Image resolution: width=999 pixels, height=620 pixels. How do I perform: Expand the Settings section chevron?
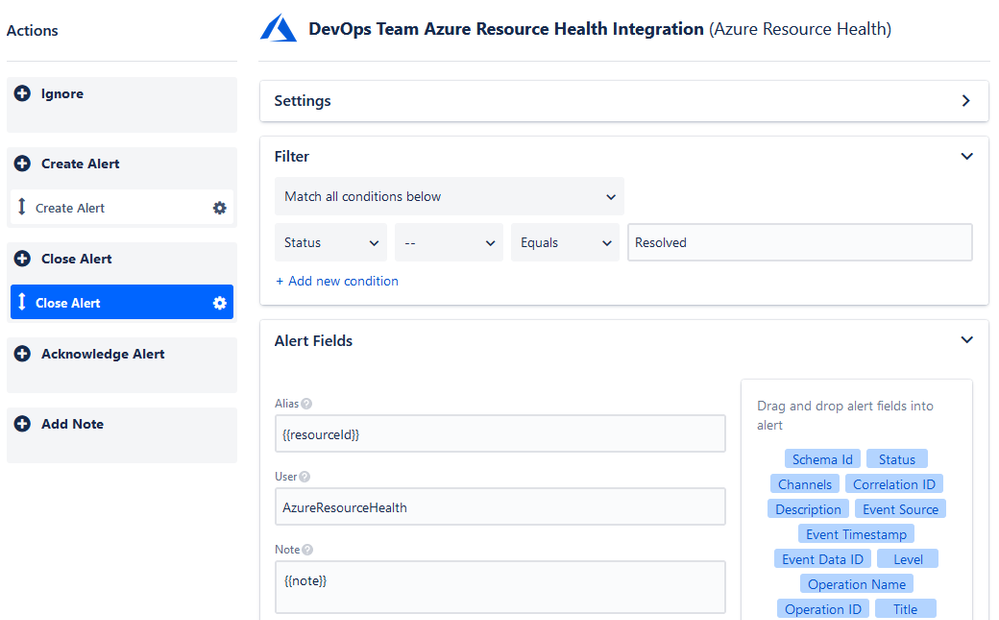967,101
